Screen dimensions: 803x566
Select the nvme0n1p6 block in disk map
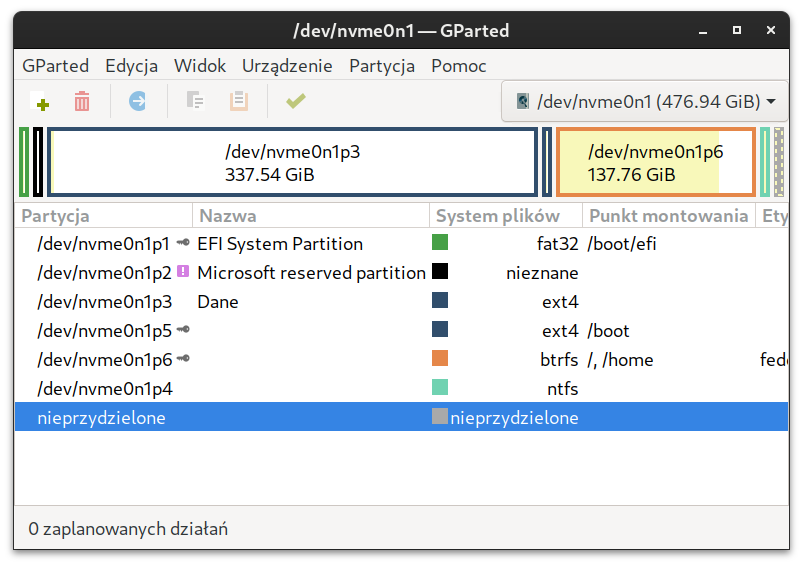[x=655, y=163]
